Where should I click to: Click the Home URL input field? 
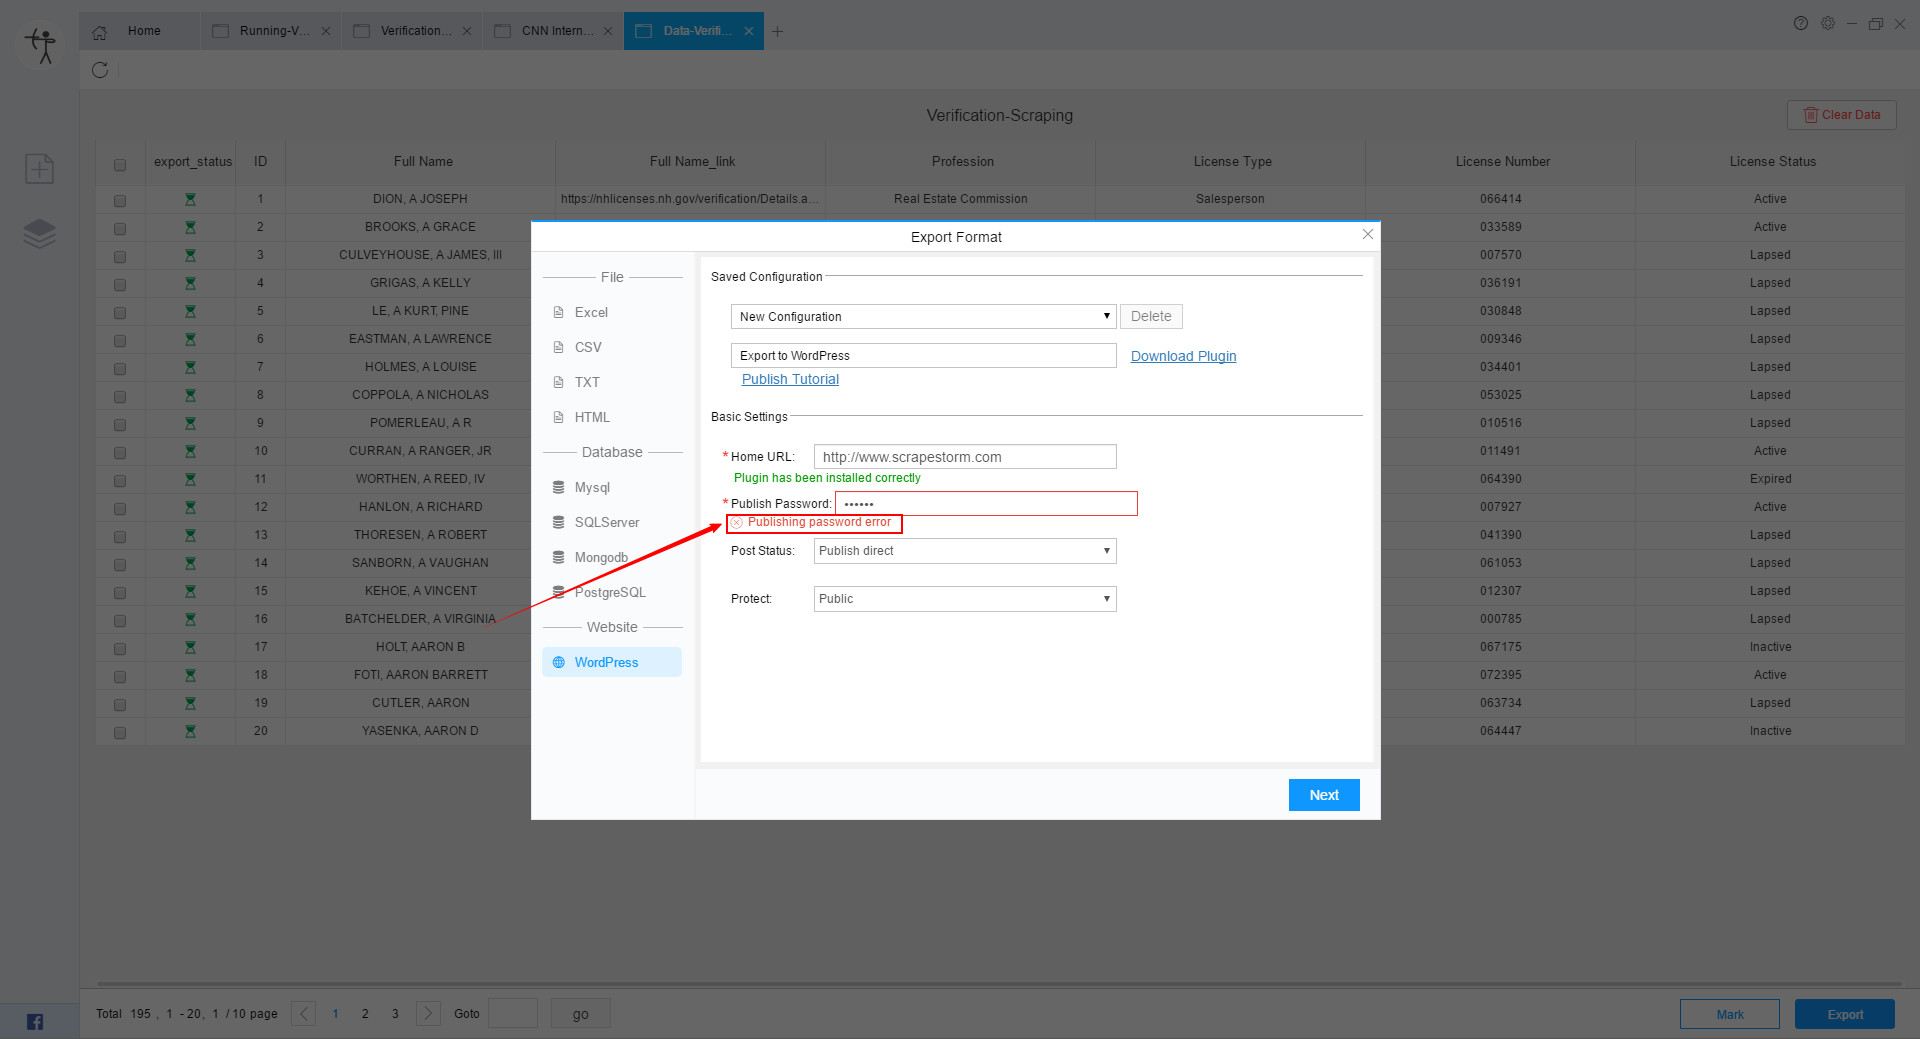pos(965,457)
